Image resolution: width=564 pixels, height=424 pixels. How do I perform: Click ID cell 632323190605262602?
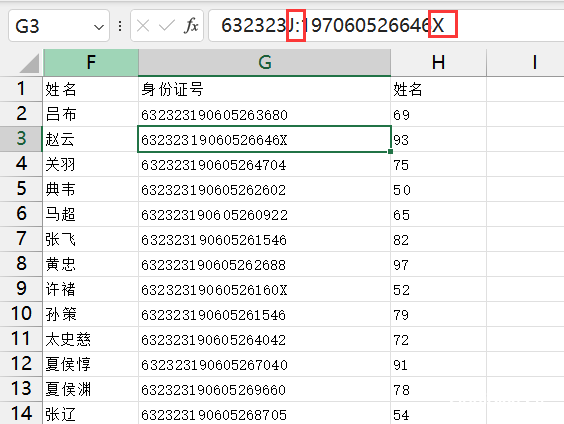click(264, 189)
